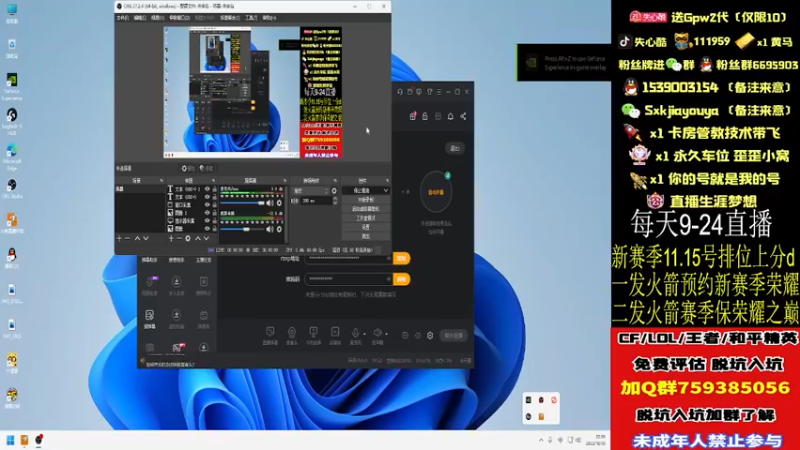Adjust 桌面音频 volume slider
Screen dimensions: 800x450
[243, 229]
